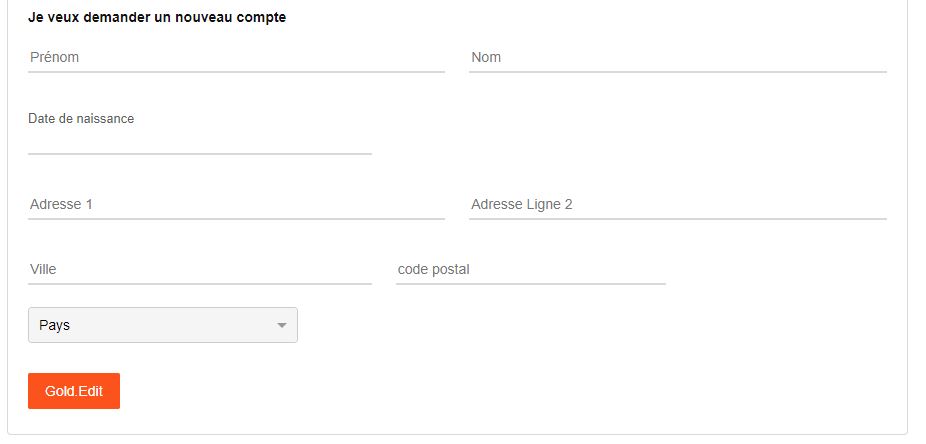Screen dimensions: 926x444
Task: Select the code postal input
Action: click(x=530, y=270)
